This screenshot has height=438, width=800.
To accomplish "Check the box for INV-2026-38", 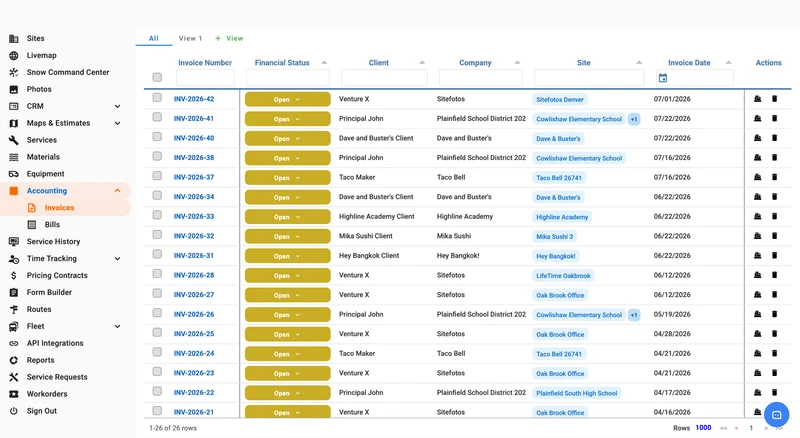I will [x=157, y=156].
